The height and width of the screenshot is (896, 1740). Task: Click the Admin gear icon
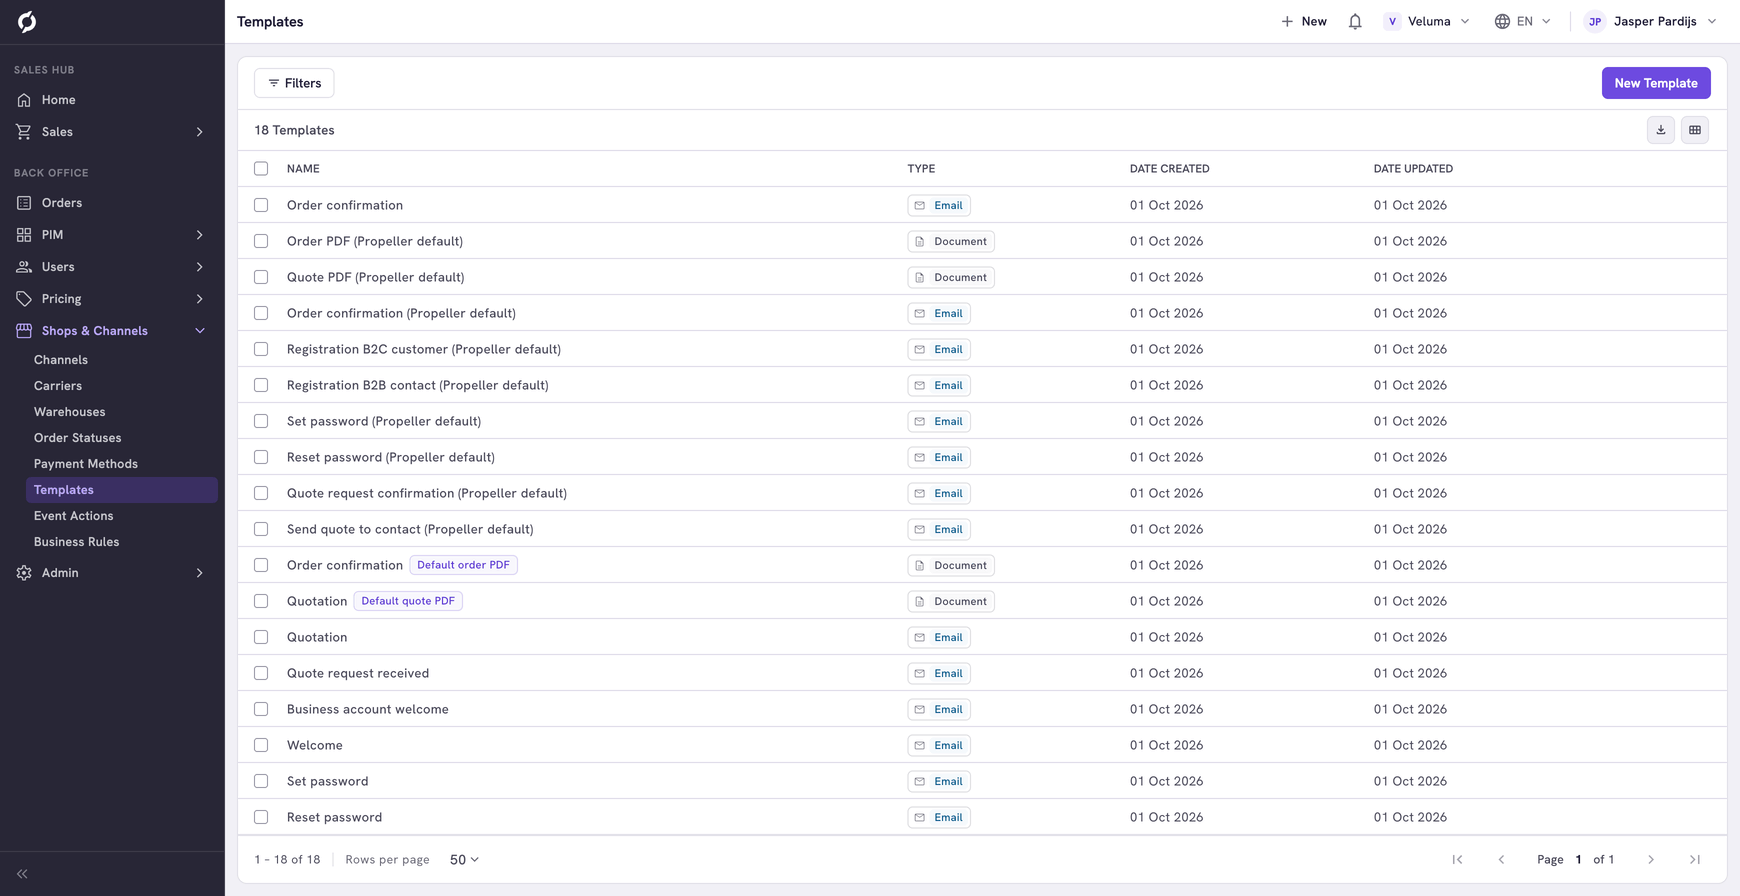[x=24, y=573]
